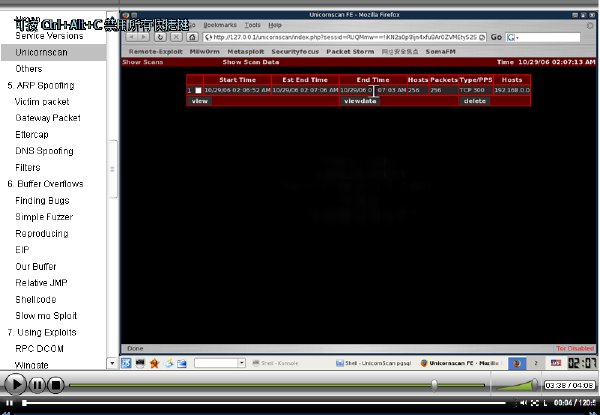This screenshot has height=415, width=600.
Task: Open Milw0rm bookmark
Action: (205, 52)
